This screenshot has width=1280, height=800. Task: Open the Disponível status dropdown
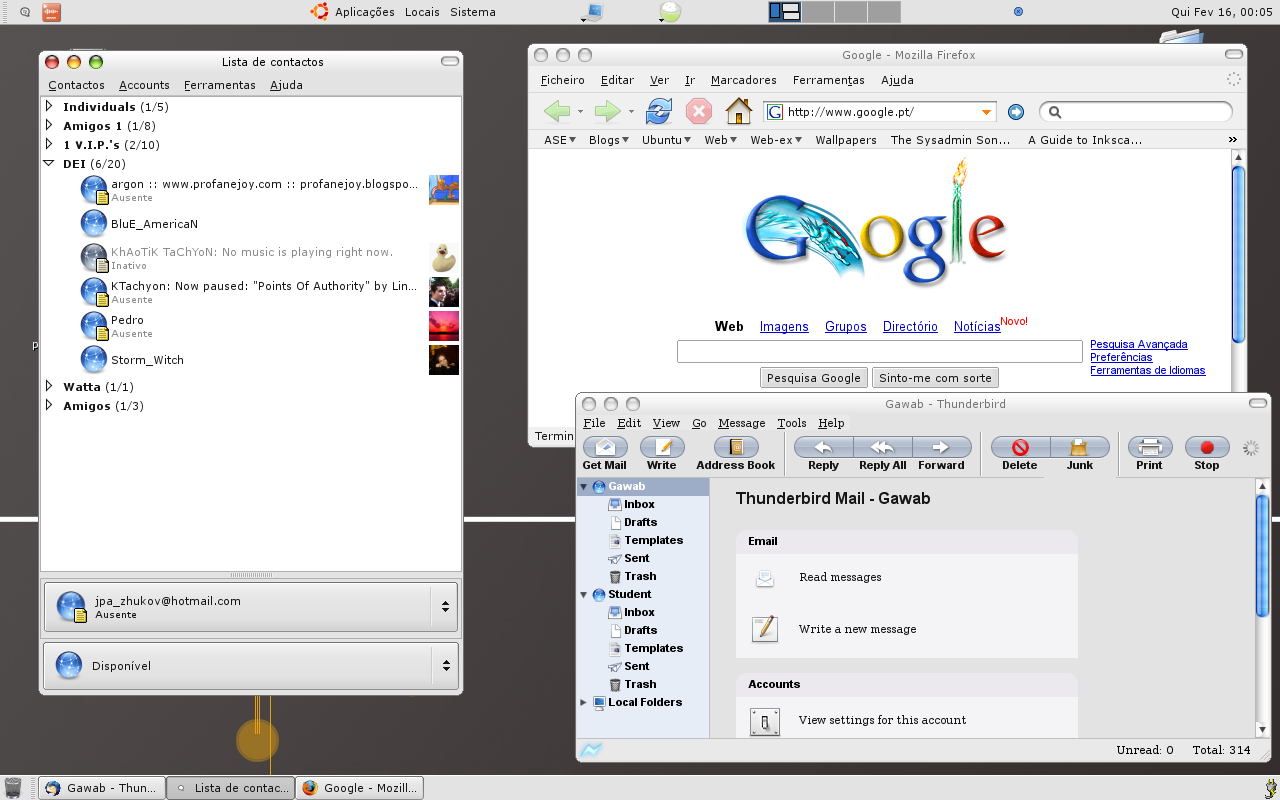click(445, 666)
